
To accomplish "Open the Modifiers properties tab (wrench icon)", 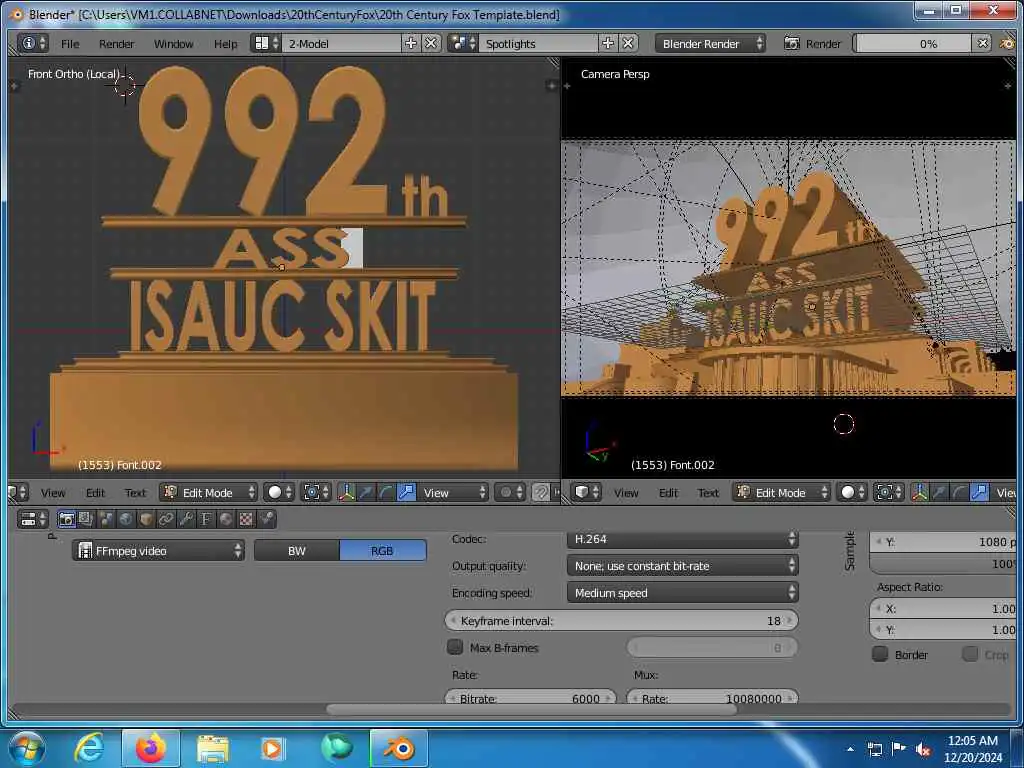I will (x=185, y=519).
